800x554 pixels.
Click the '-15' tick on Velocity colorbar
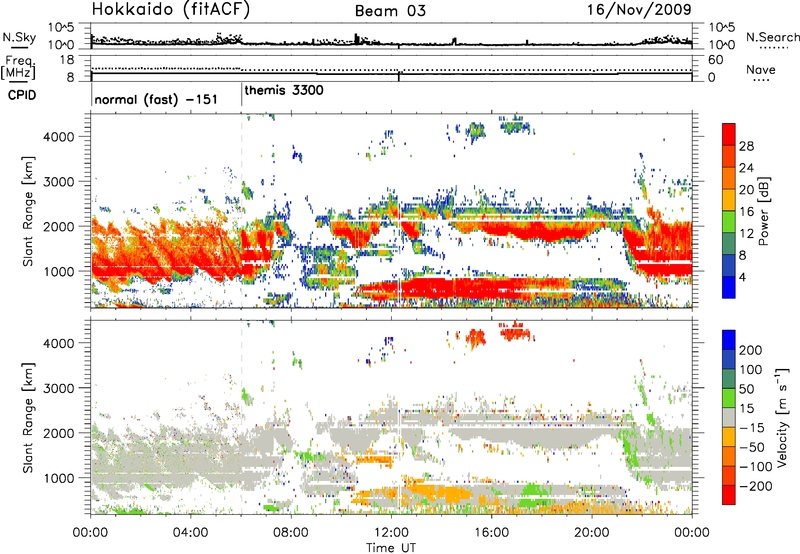tap(752, 428)
